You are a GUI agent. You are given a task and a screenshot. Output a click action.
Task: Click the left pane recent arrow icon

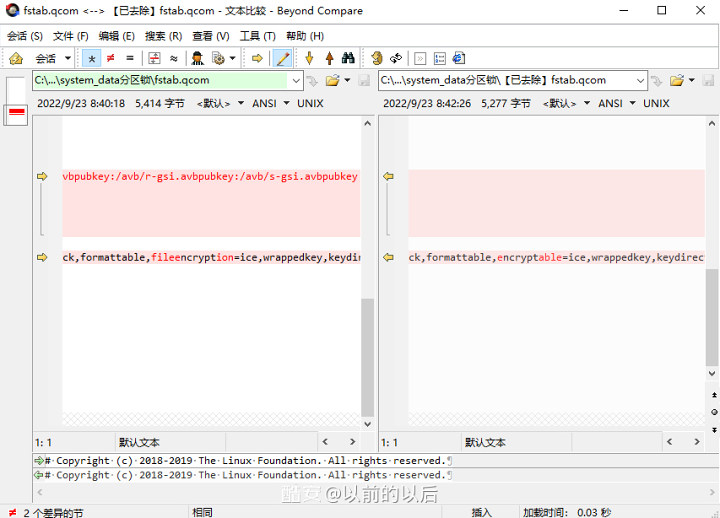pos(312,81)
